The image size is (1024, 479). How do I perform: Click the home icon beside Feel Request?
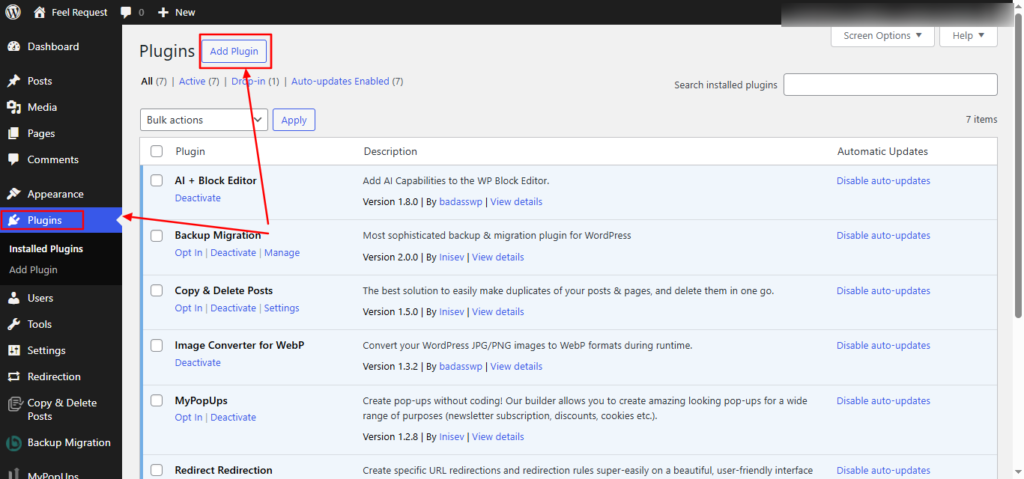[x=40, y=12]
